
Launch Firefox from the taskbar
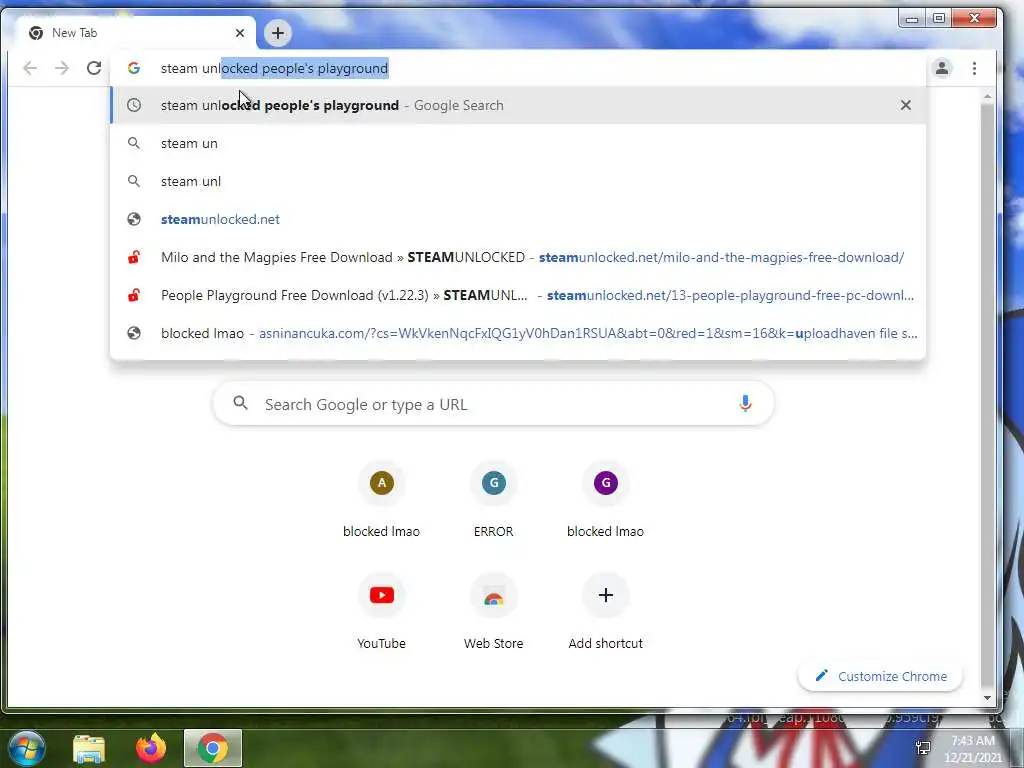tap(151, 748)
